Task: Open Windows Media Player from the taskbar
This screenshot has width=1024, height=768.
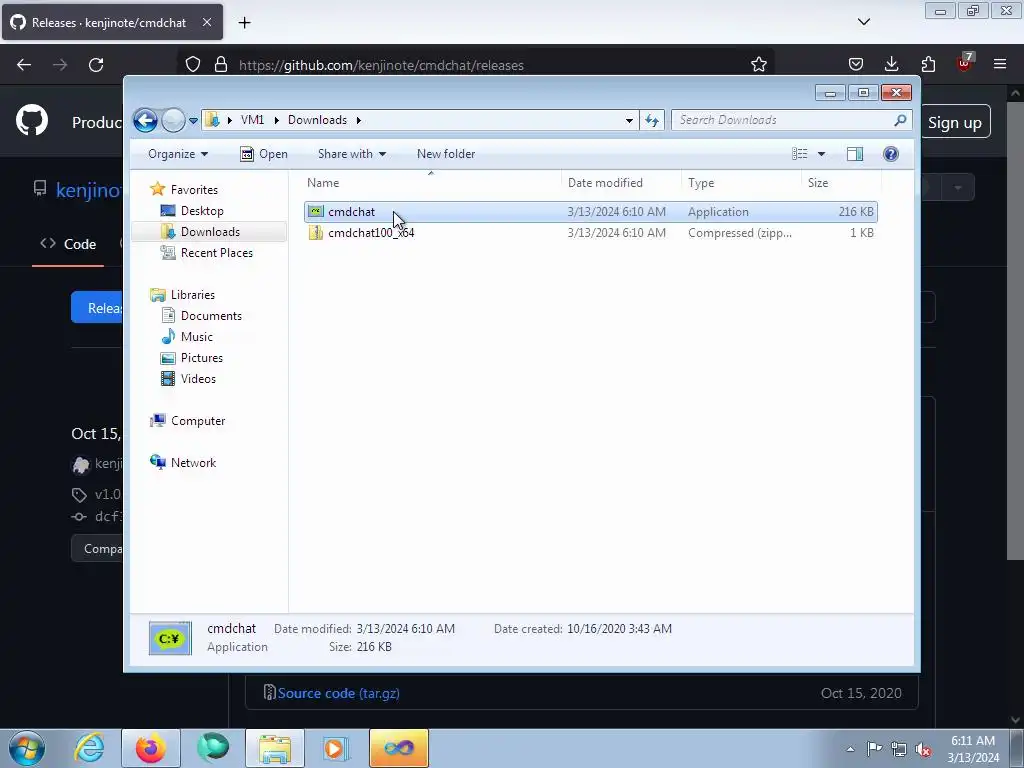Action: coord(336,748)
